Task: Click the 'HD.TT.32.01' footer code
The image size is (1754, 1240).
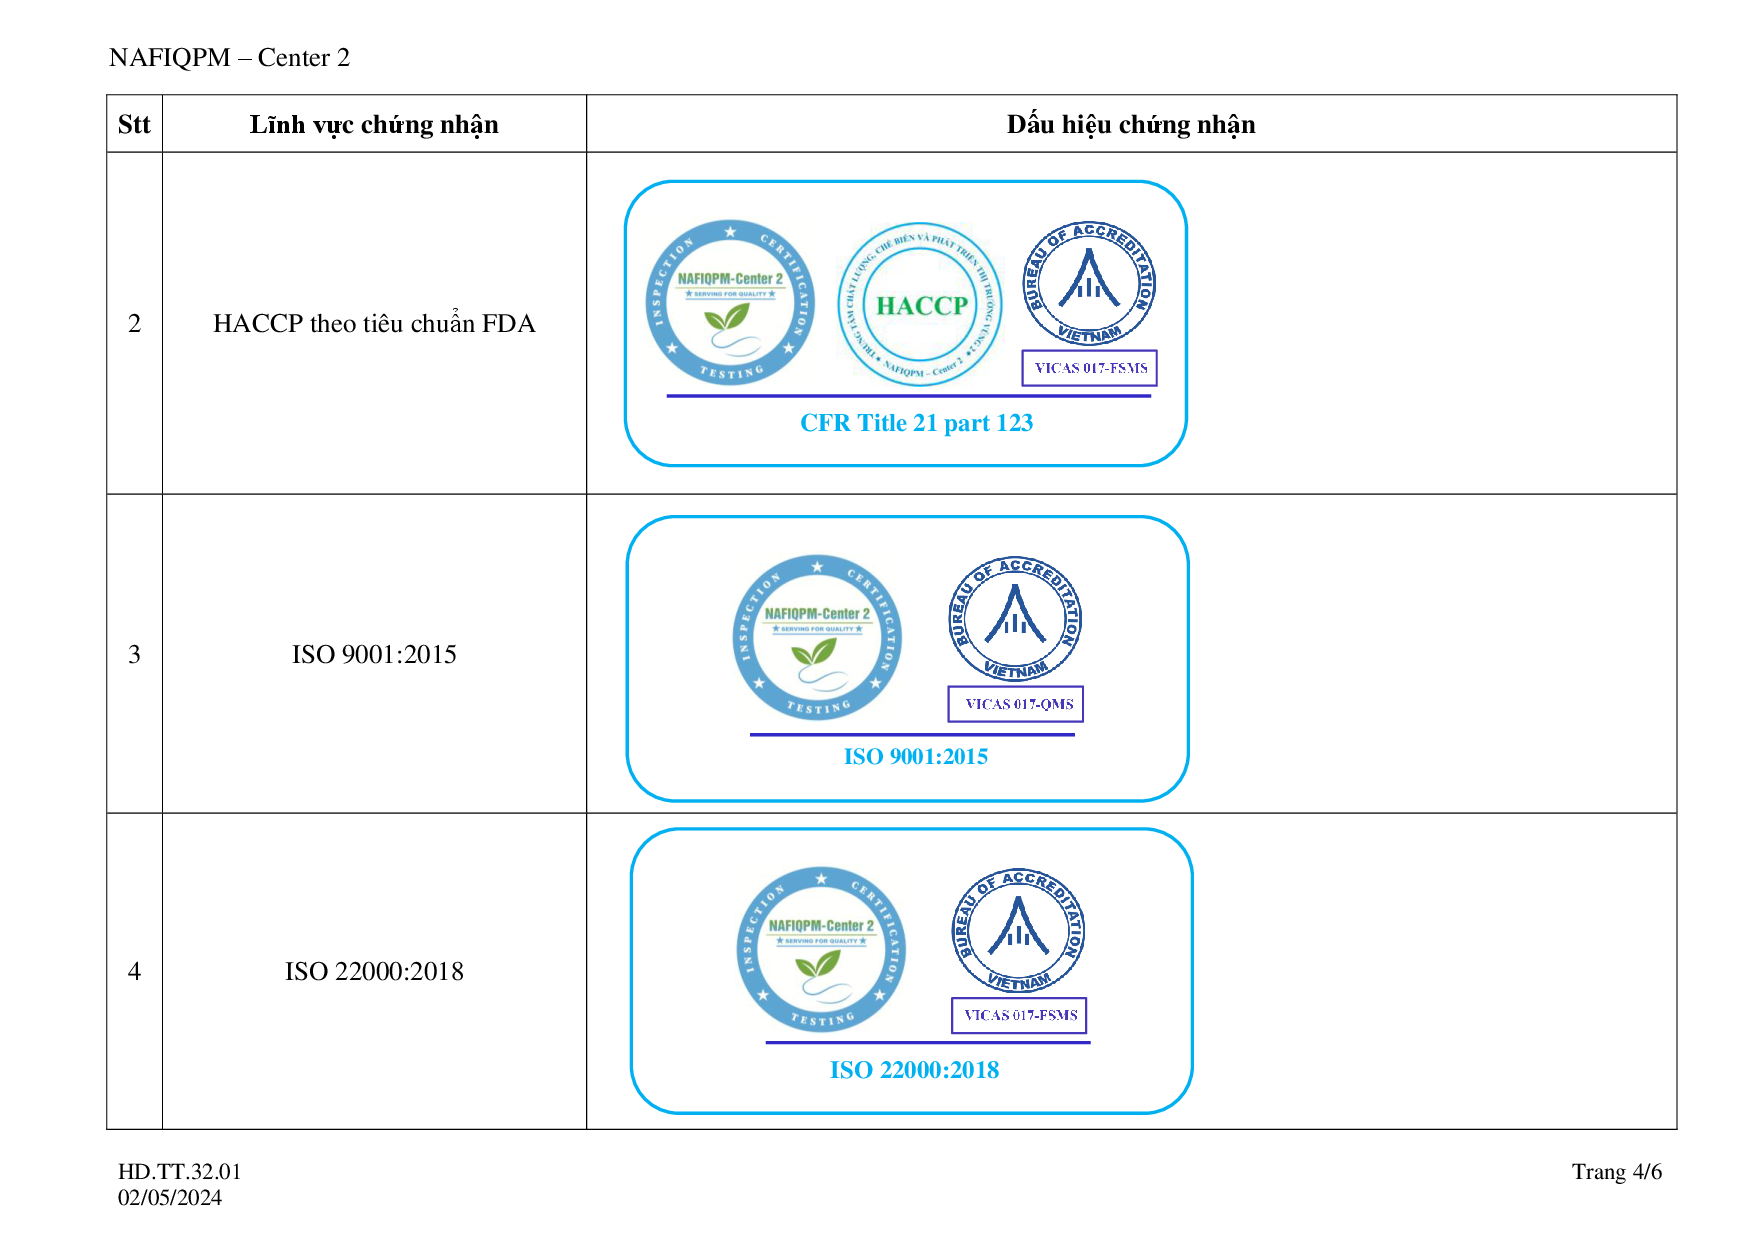Action: tap(180, 1172)
